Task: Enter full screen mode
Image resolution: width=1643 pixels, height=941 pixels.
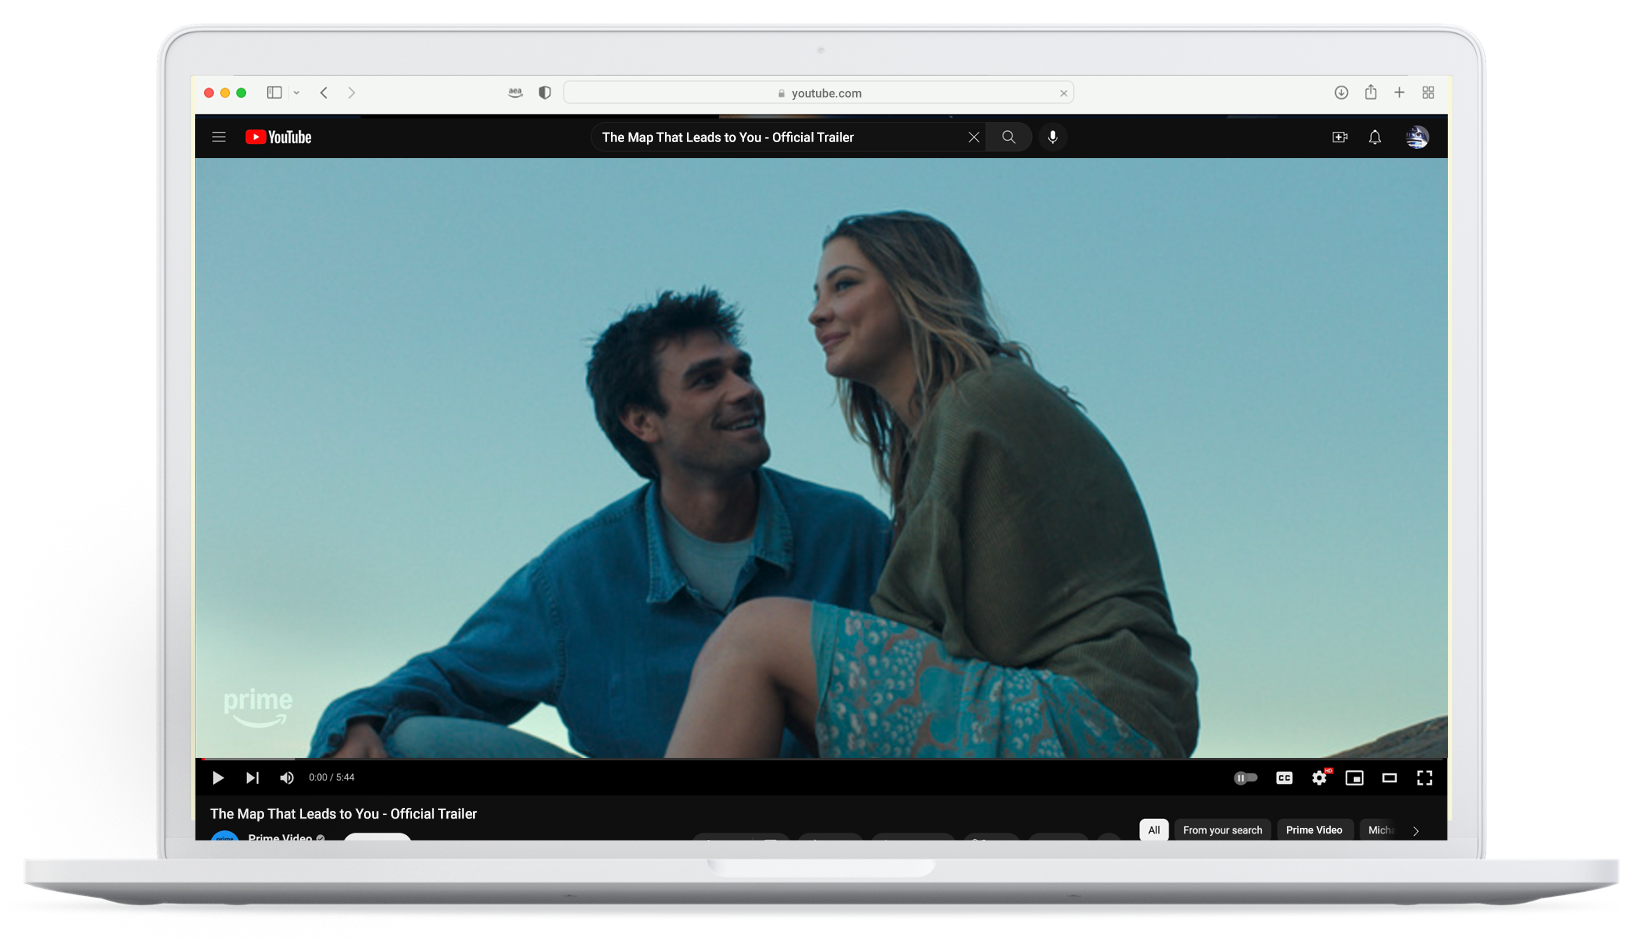Action: click(1424, 777)
